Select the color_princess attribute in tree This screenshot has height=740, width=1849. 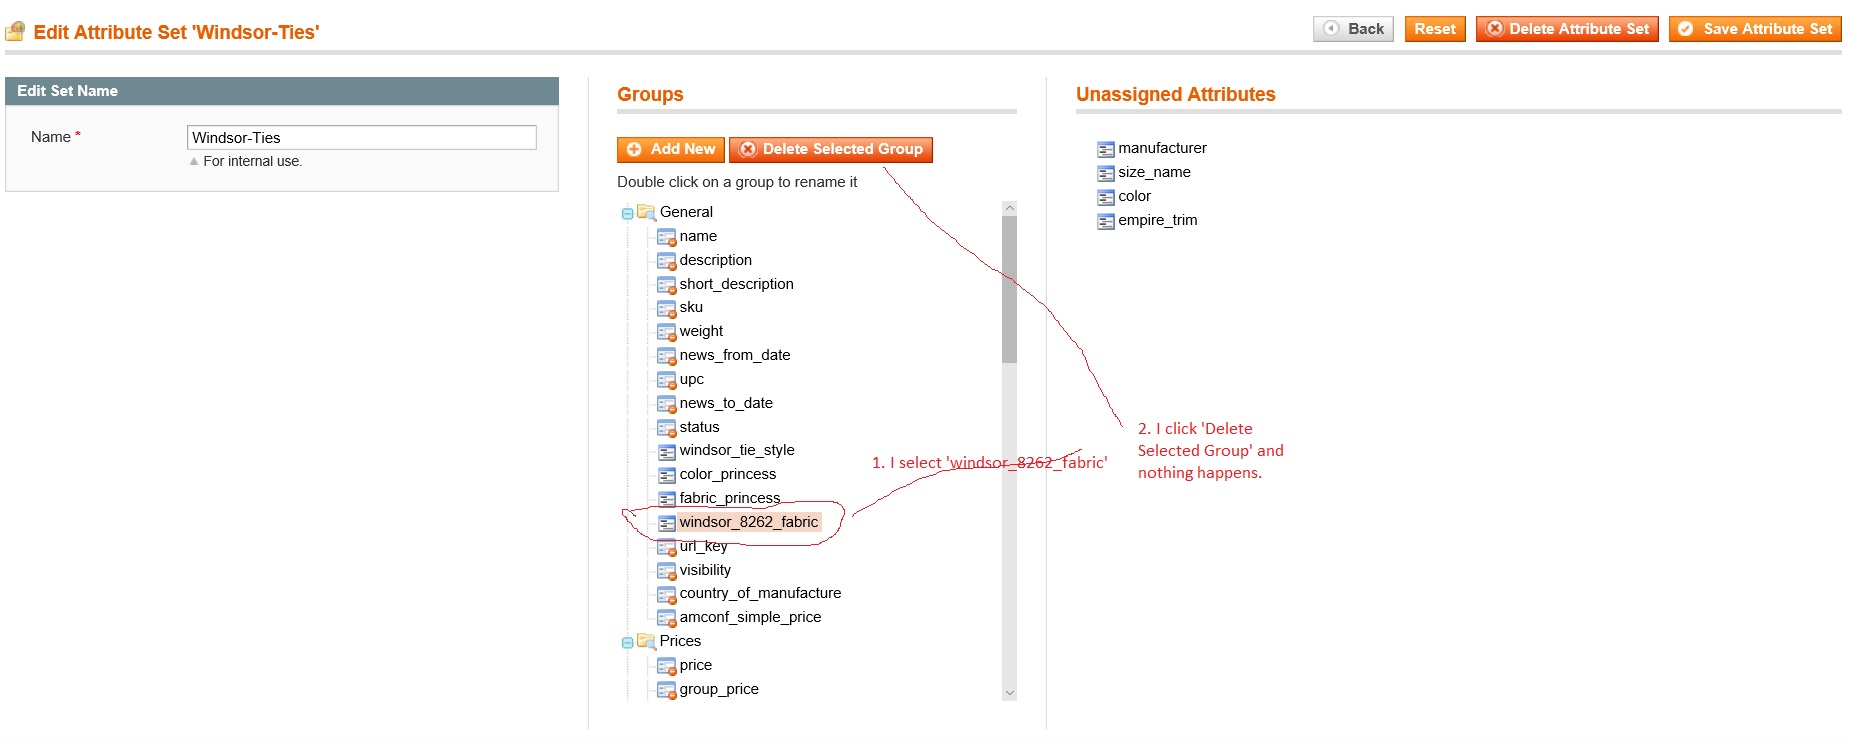click(x=727, y=474)
